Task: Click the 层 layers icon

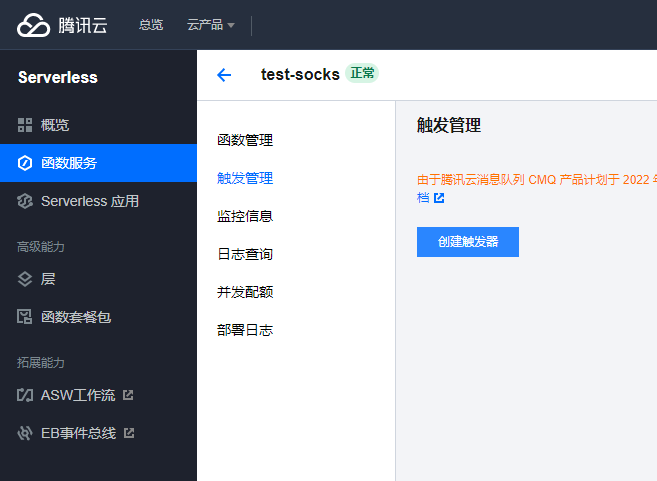Action: 25,279
